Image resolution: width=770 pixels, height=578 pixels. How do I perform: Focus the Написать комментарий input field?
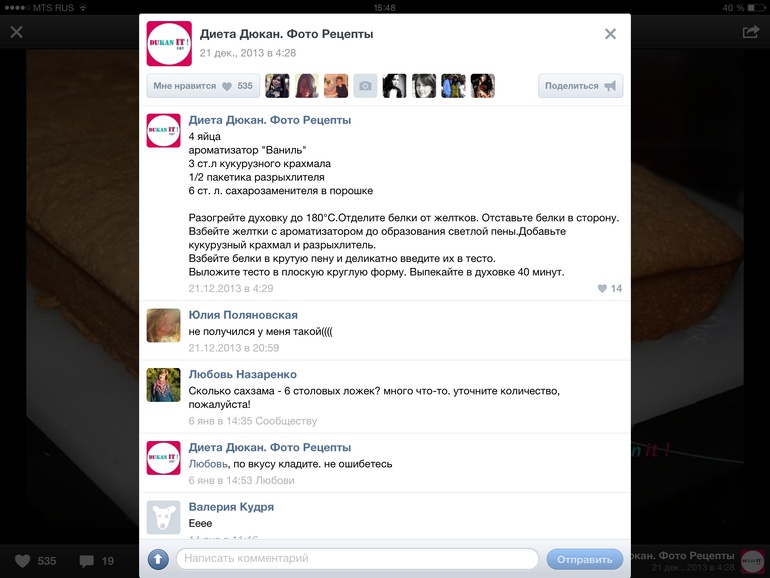pos(358,558)
